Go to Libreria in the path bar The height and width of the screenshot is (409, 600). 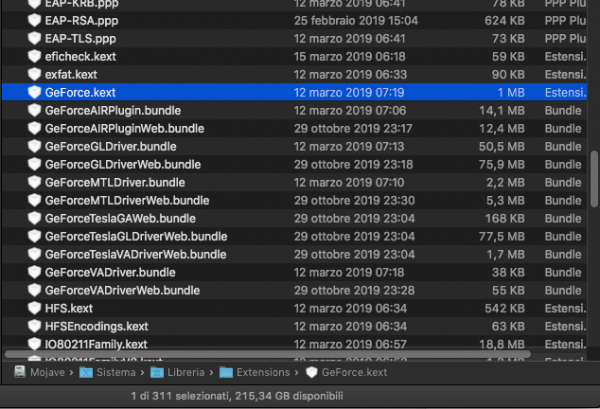[x=186, y=372]
